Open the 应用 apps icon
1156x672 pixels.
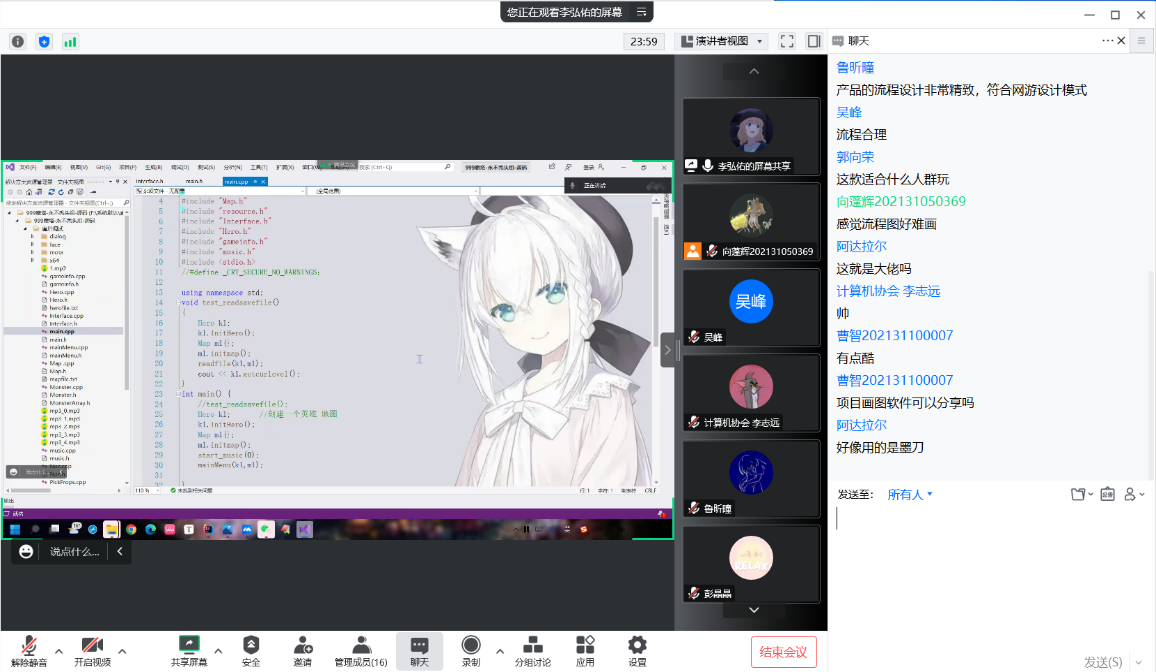coord(585,651)
